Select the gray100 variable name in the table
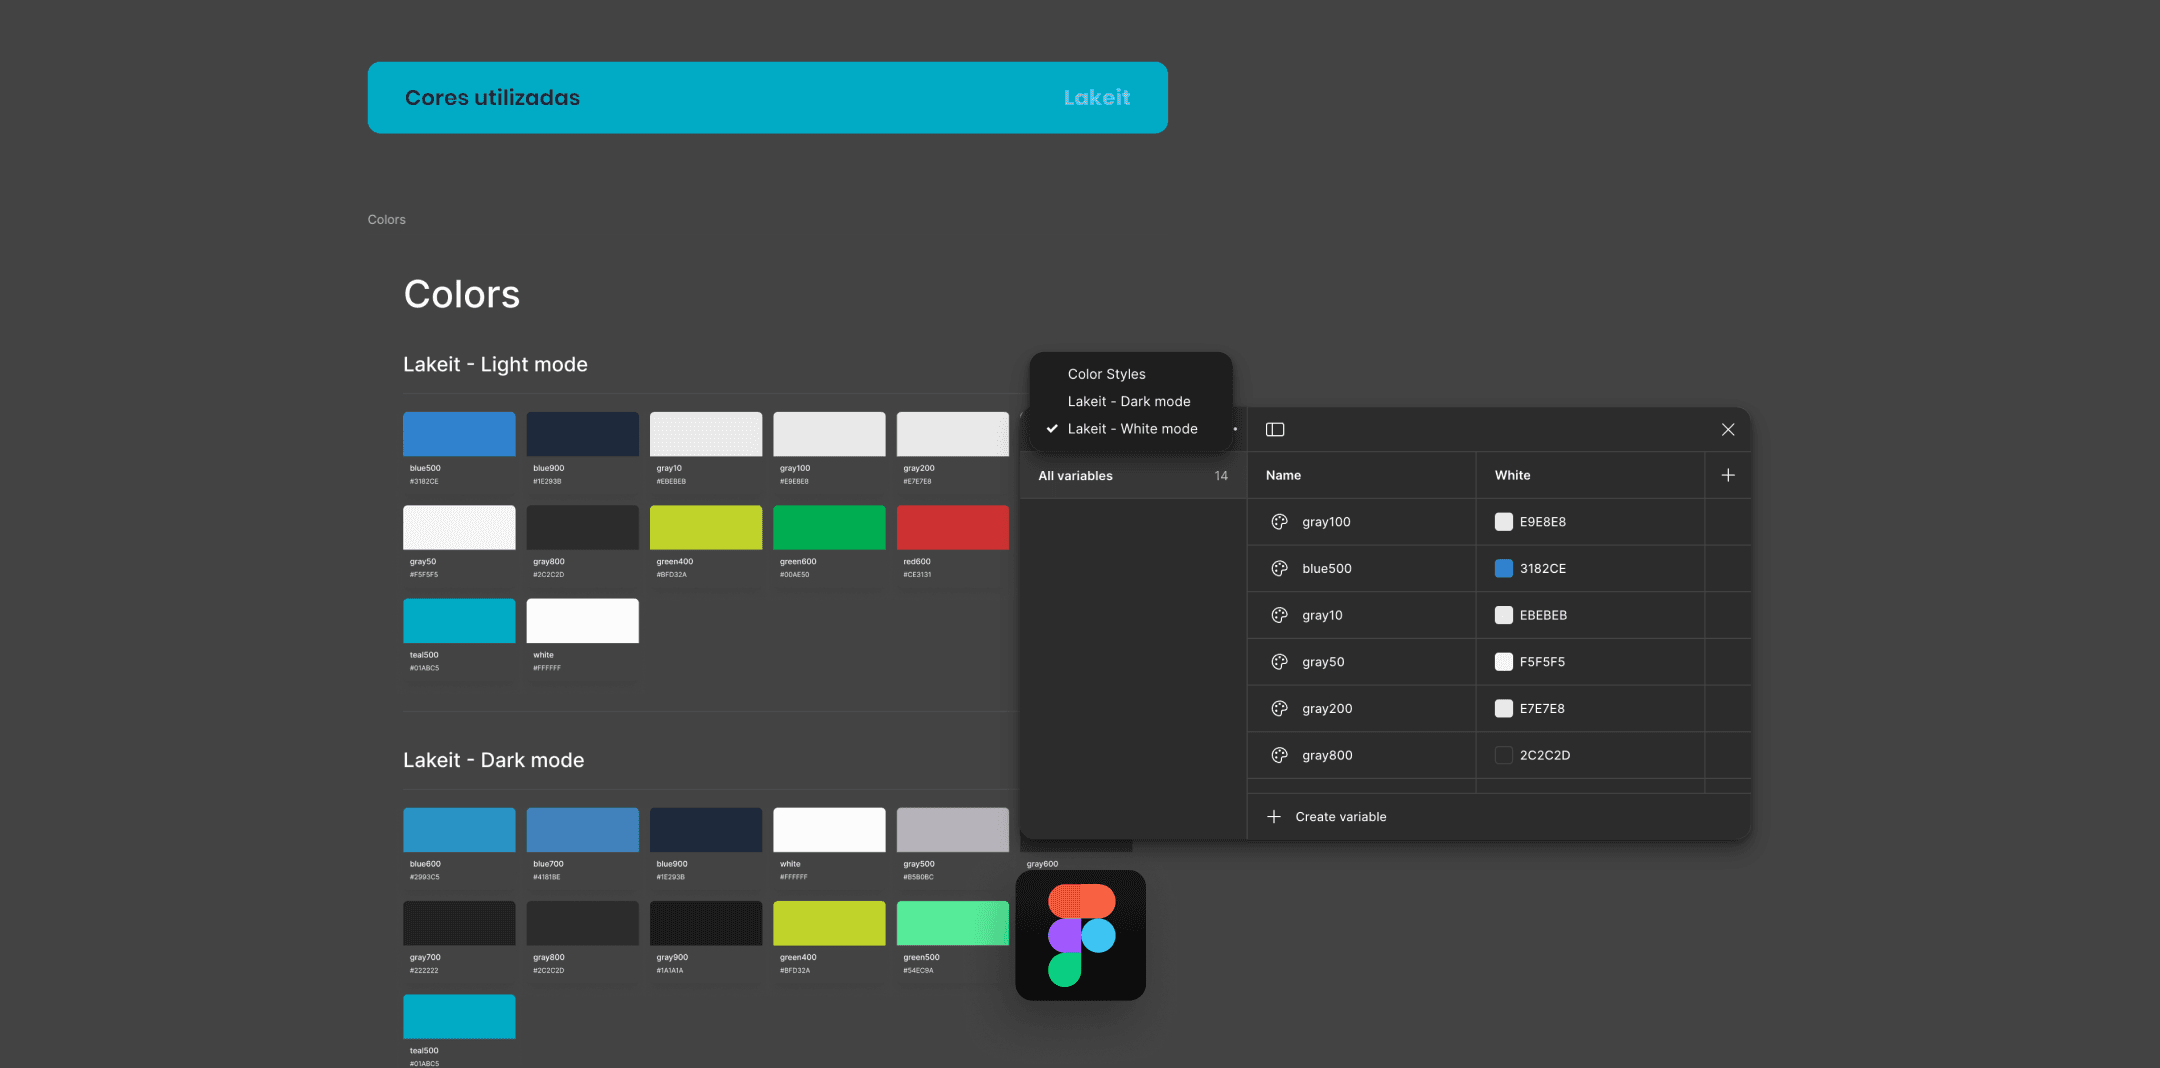2160x1068 pixels. click(x=1326, y=522)
